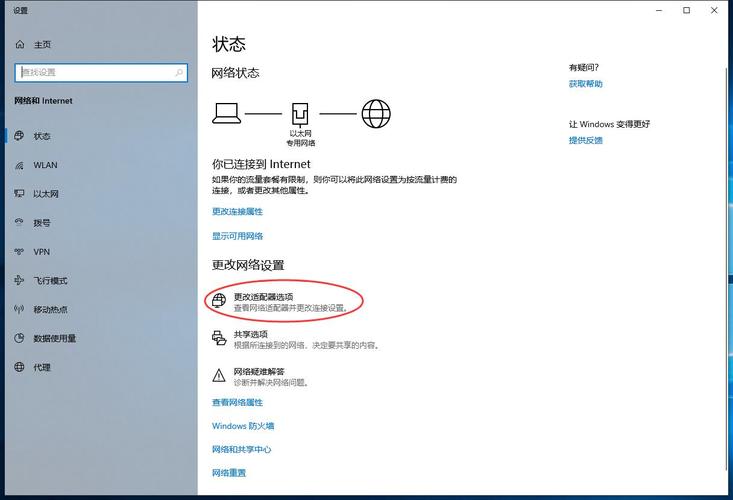
Task: Click the Ethernet adapter icon in diagram
Action: coord(300,114)
